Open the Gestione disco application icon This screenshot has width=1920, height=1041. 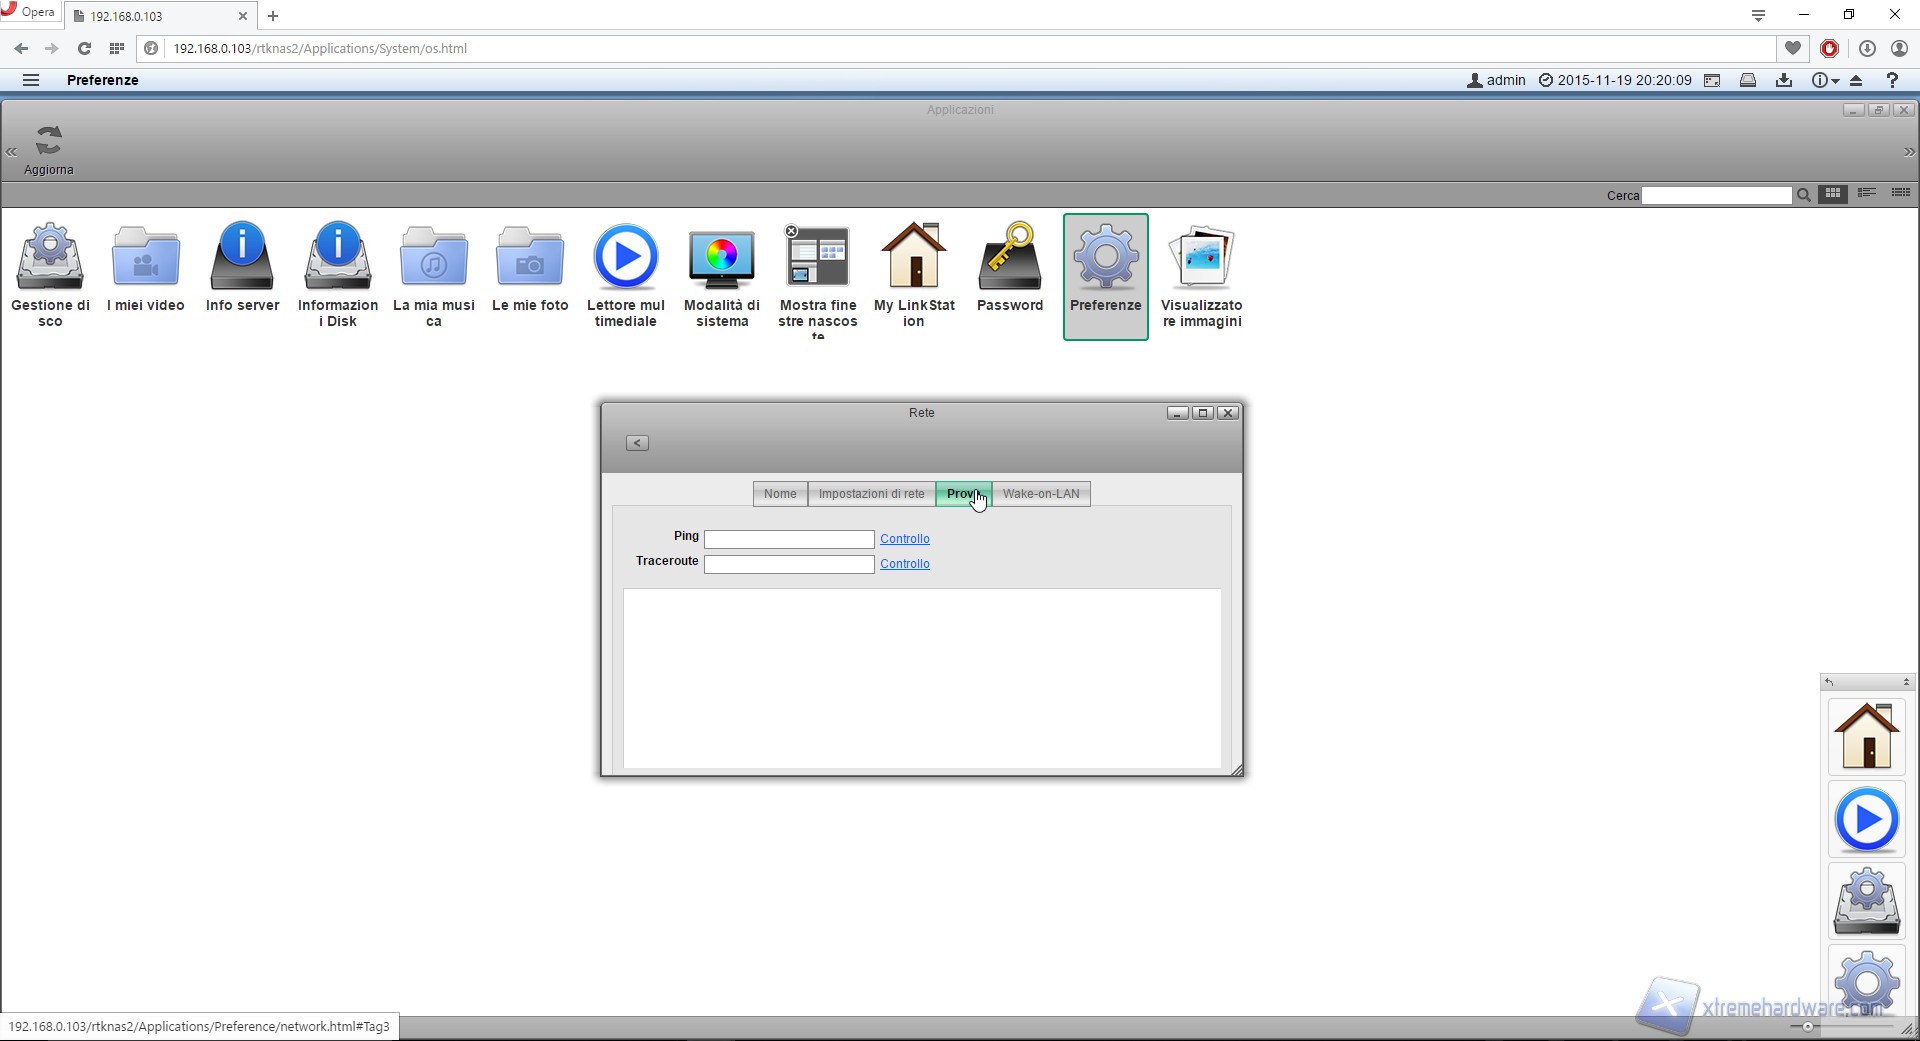click(50, 258)
